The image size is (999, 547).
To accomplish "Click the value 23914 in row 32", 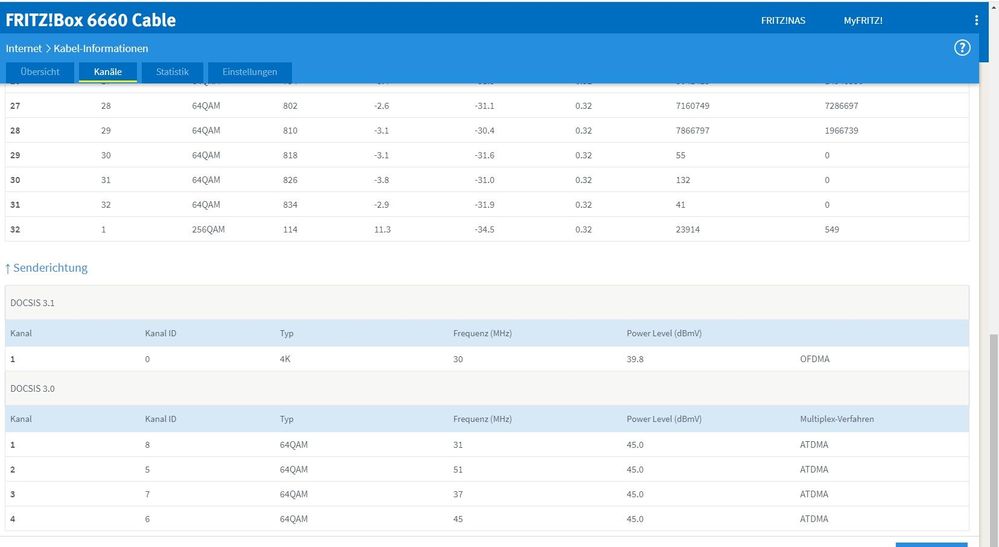I will click(688, 229).
